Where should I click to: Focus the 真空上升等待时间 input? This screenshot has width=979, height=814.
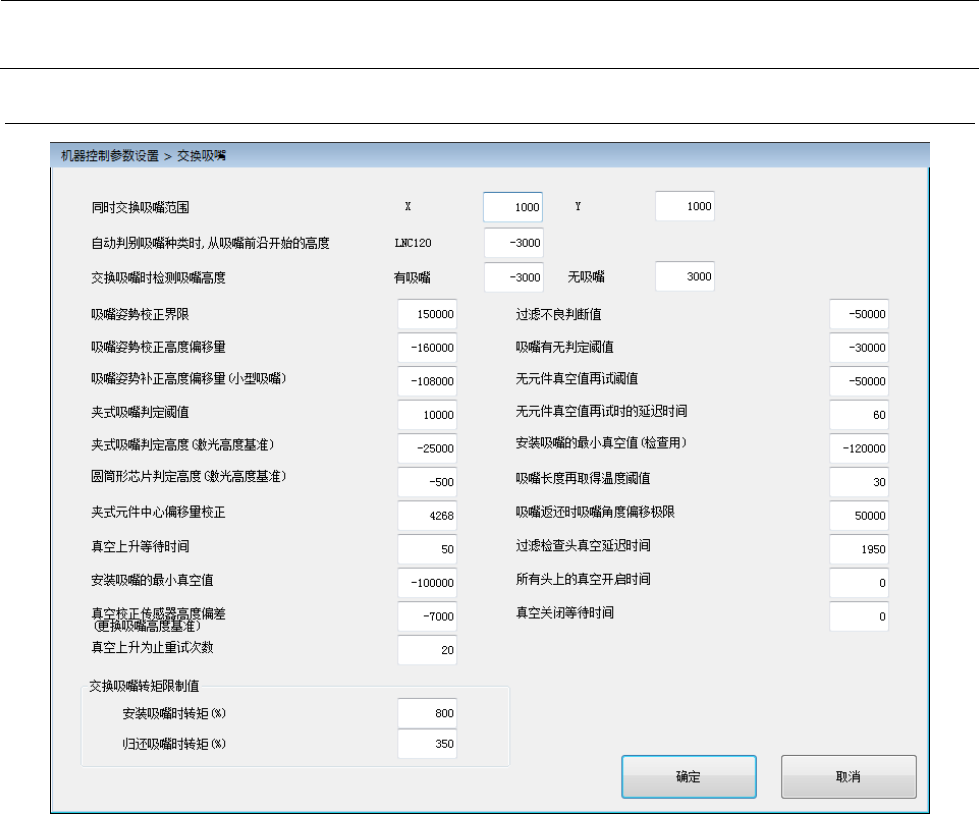point(427,549)
